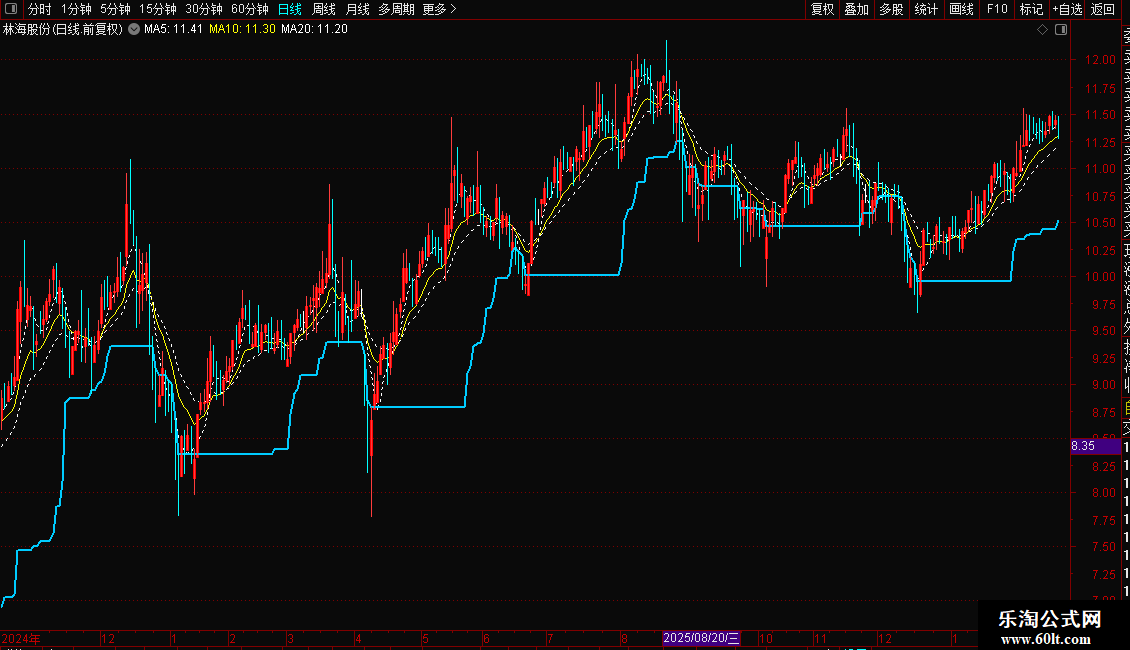
Task: Click the 叠加 overlay button
Action: pos(857,9)
